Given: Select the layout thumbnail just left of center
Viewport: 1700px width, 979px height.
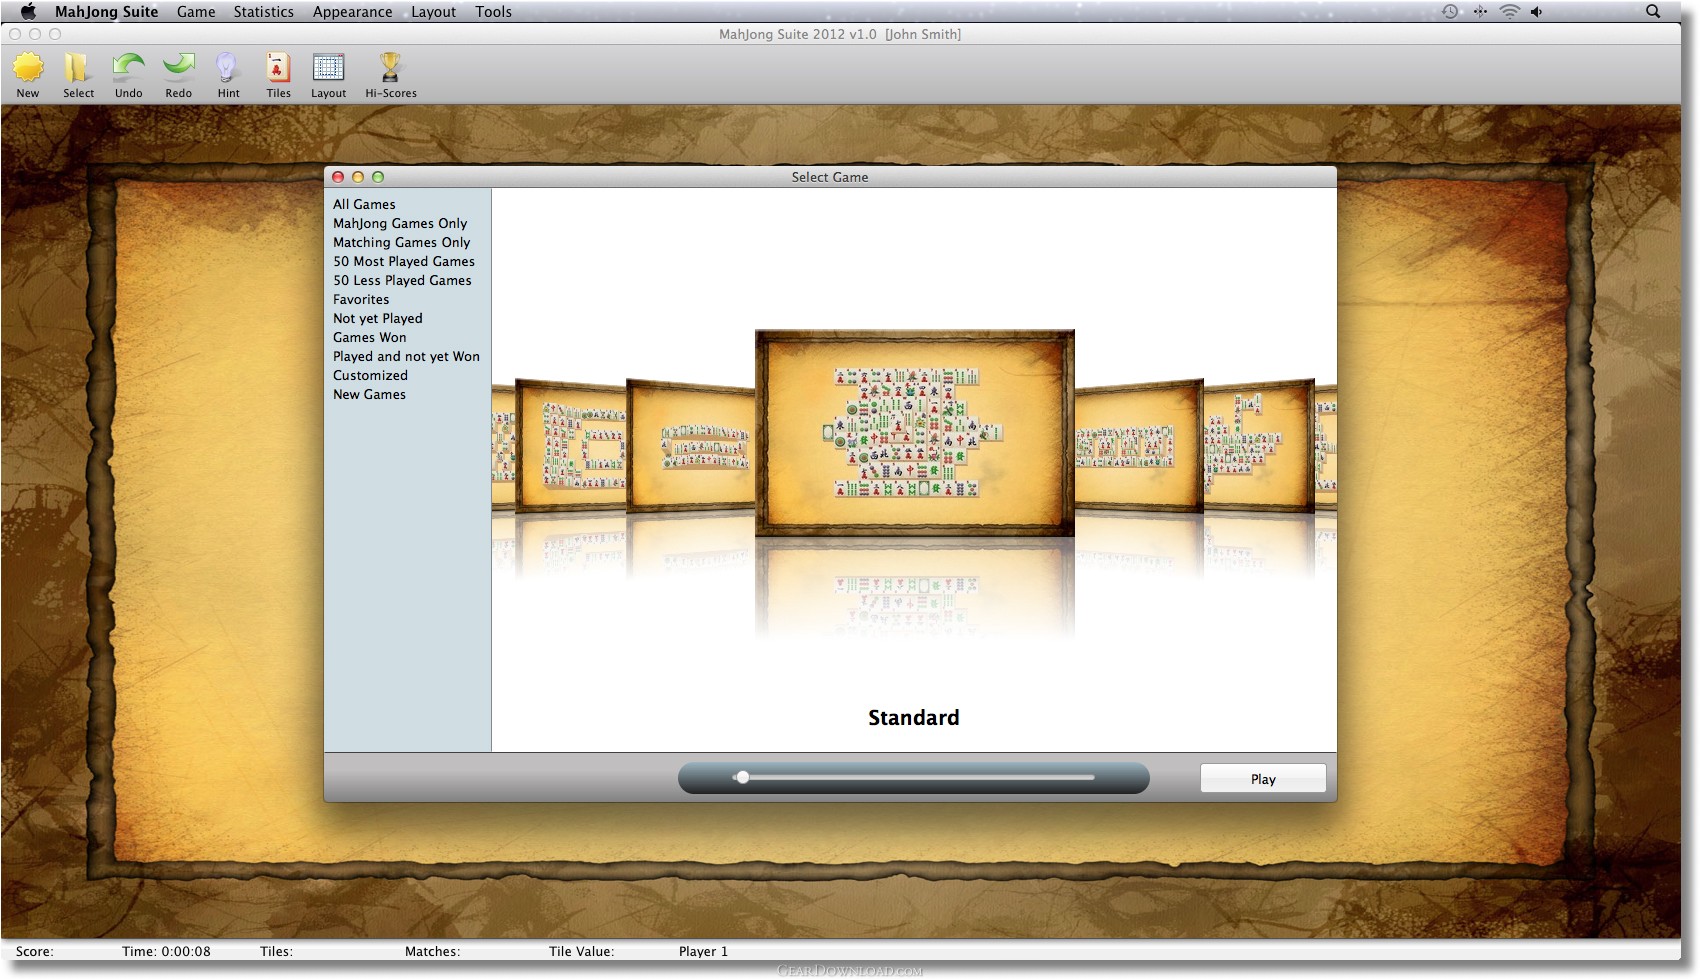Looking at the screenshot, I should tap(690, 445).
